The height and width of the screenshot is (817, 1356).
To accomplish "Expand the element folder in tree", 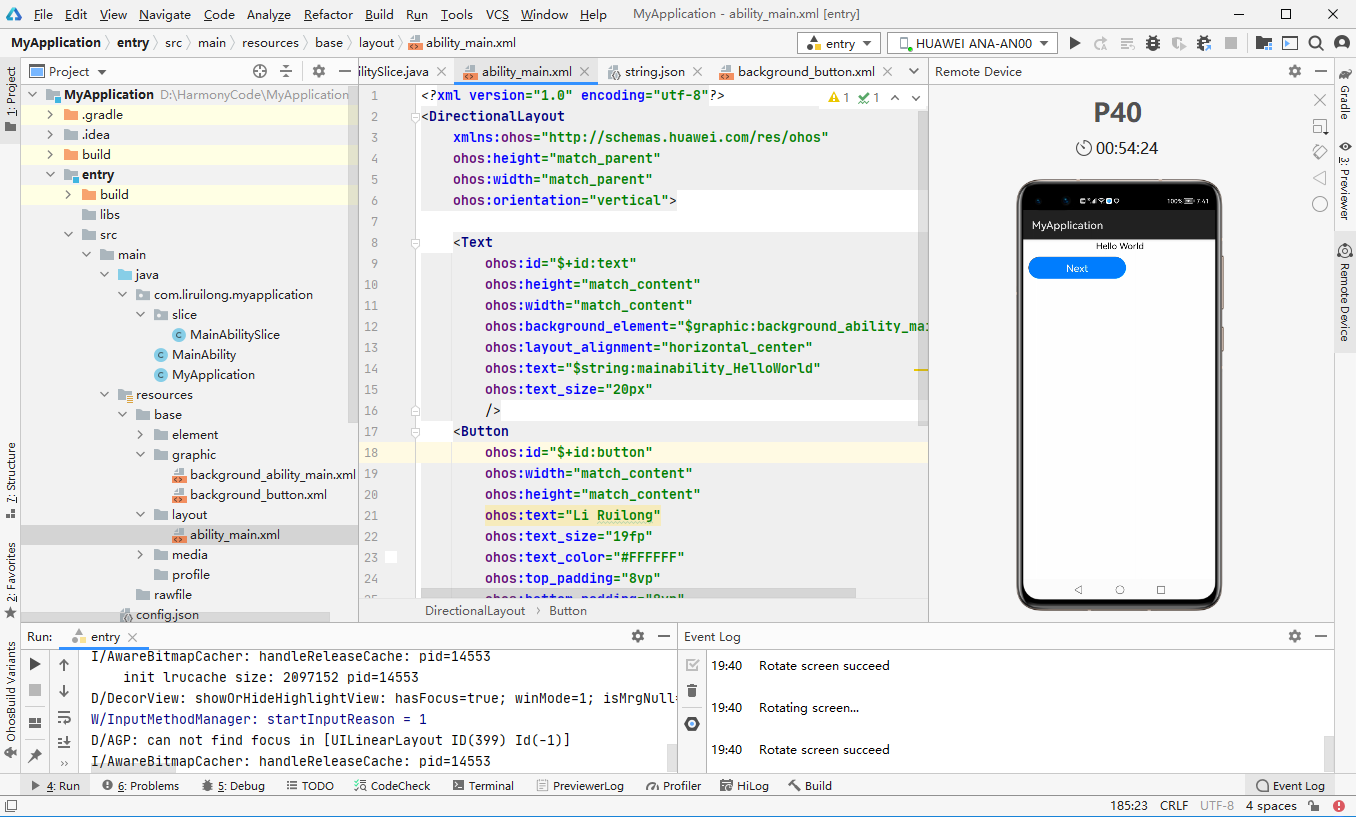I will coord(140,435).
